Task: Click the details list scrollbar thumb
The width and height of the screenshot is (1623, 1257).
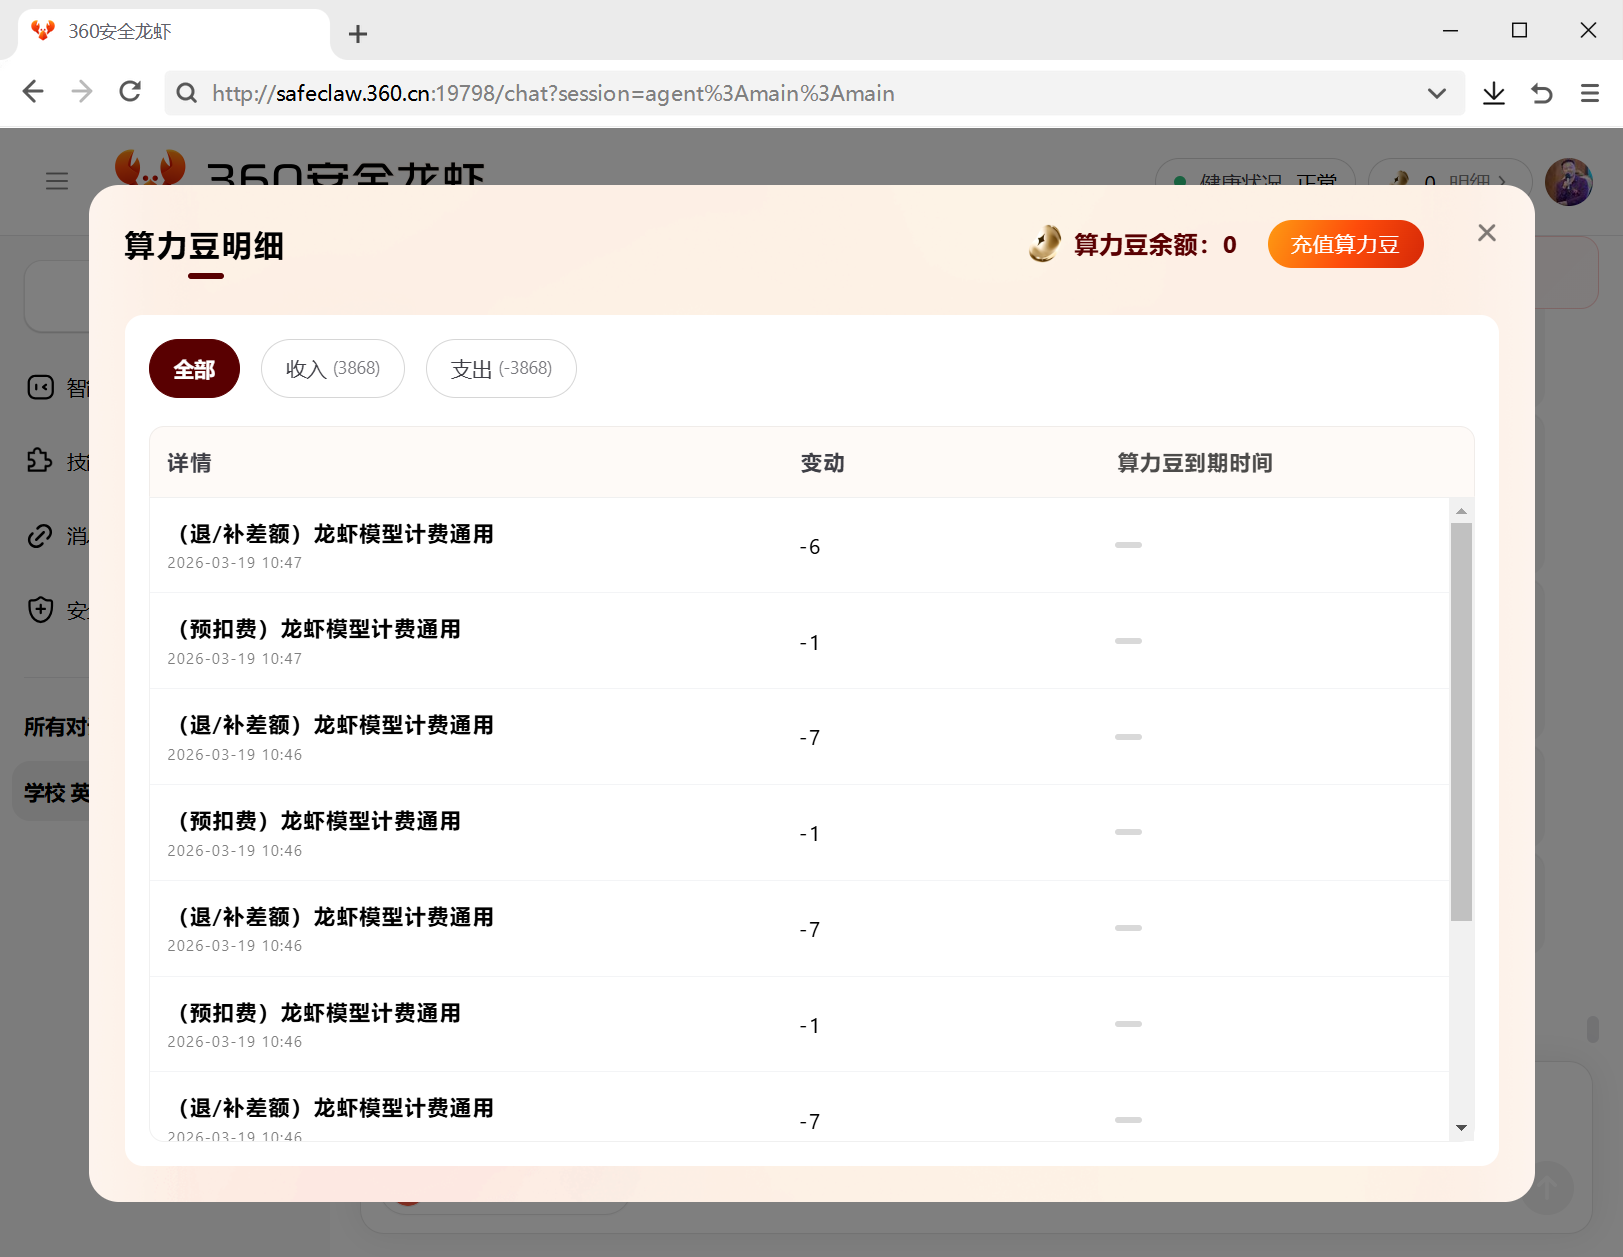Action: (x=1461, y=722)
